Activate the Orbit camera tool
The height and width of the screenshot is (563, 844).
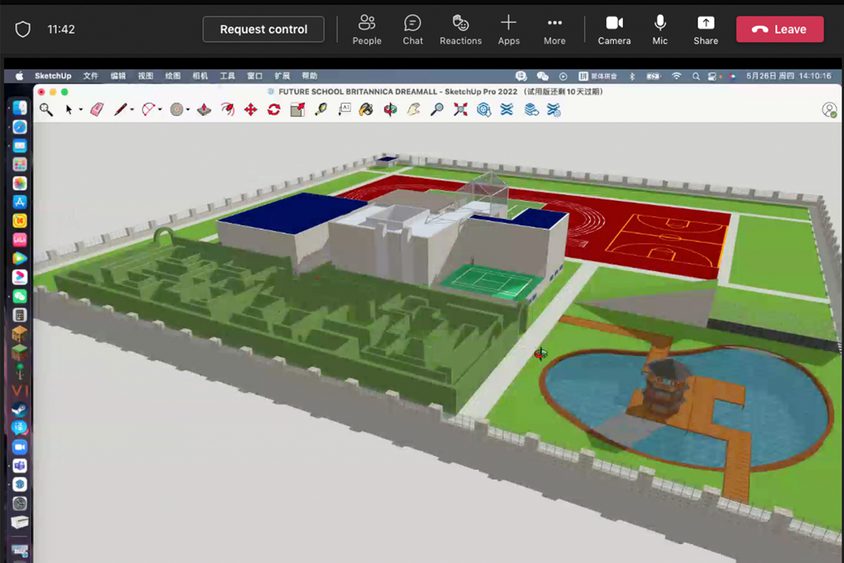[x=390, y=110]
